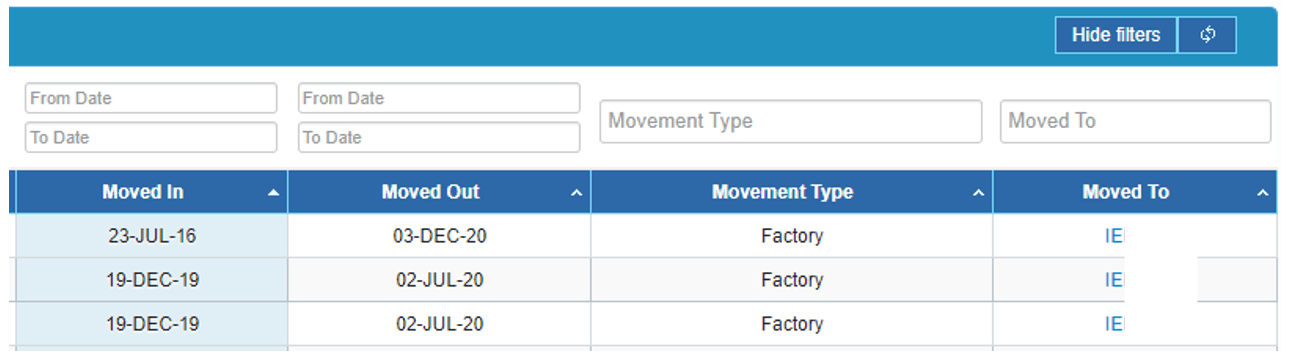
Task: Select the Movement Type column header
Action: tap(792, 192)
